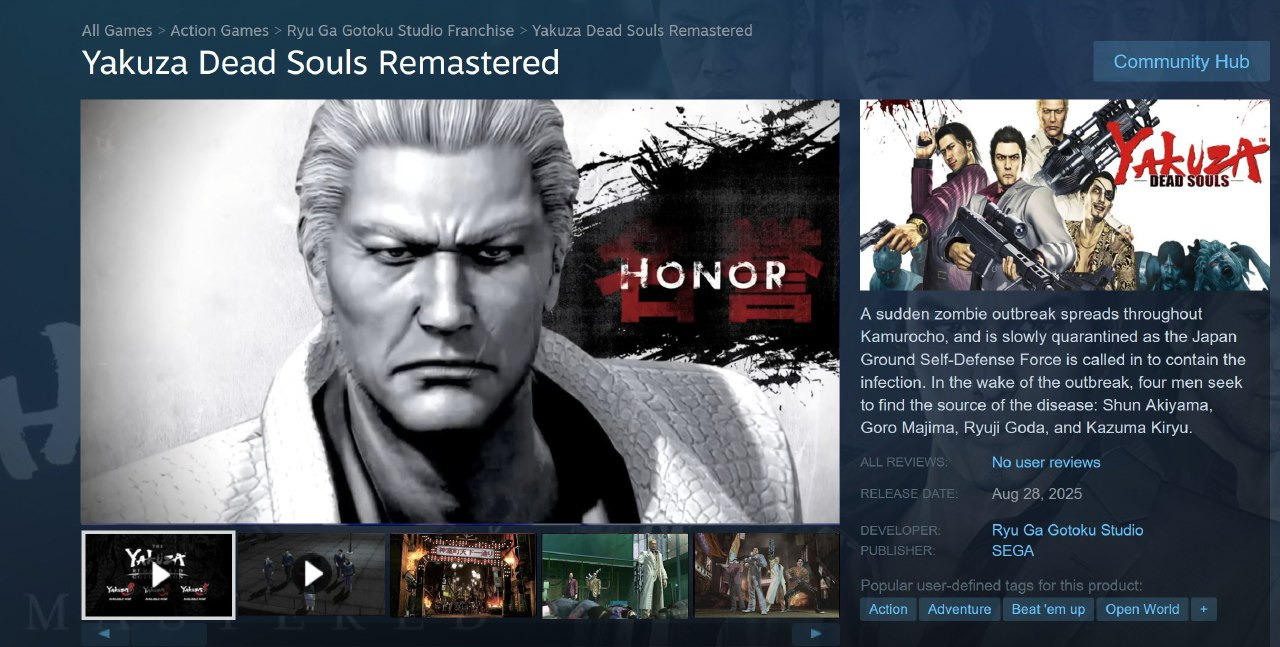1280x647 pixels.
Task: Go to All Games breadcrumb
Action: (x=117, y=31)
